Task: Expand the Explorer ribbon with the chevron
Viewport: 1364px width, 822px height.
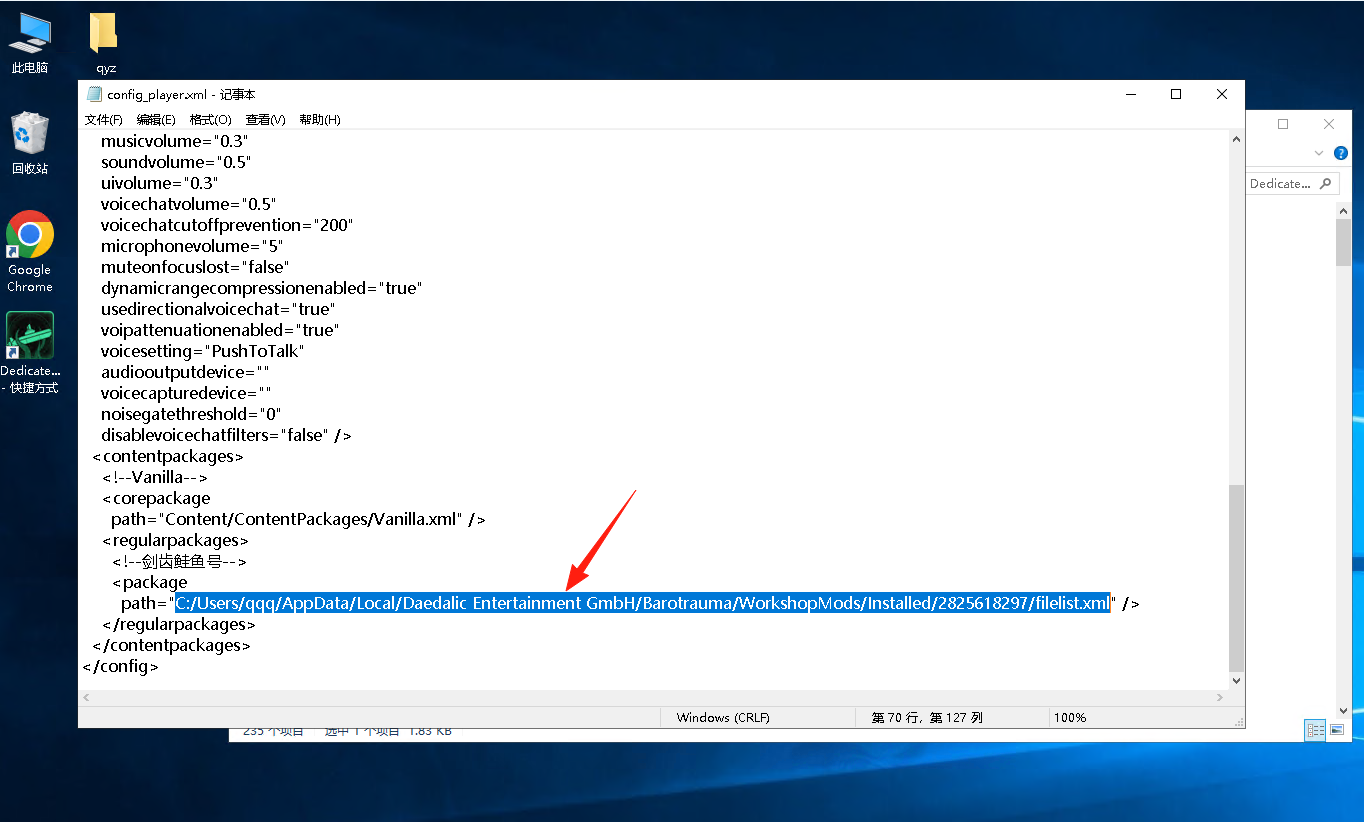Action: (1319, 153)
